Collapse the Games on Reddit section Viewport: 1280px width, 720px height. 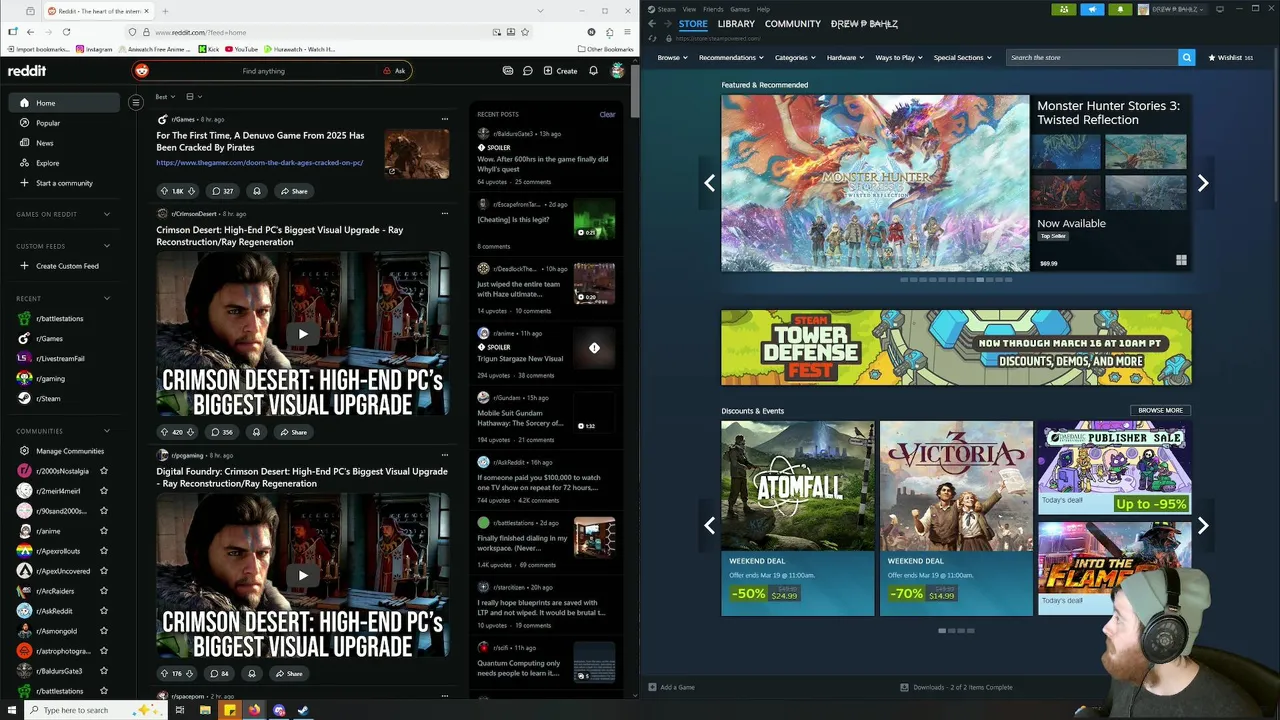[x=107, y=214]
